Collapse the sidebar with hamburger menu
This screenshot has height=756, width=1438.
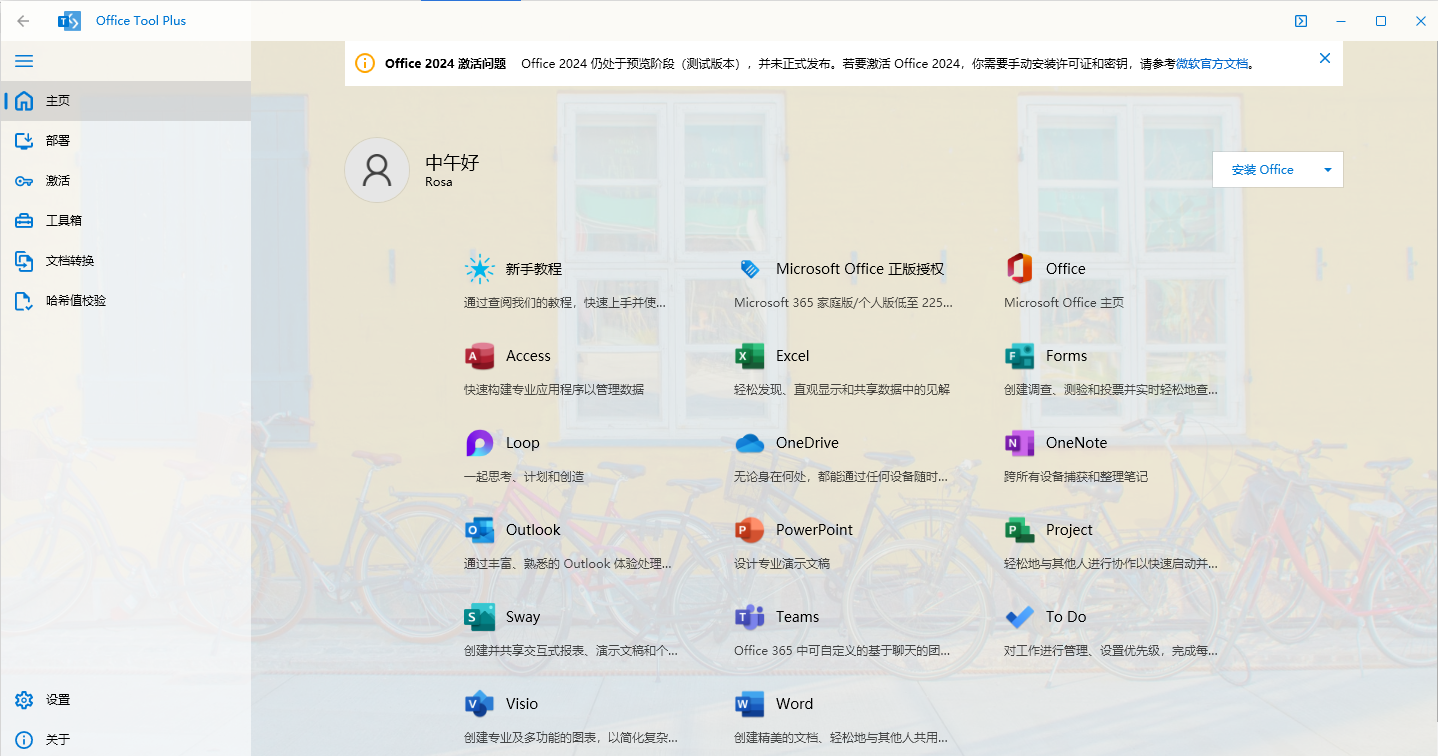(x=24, y=61)
